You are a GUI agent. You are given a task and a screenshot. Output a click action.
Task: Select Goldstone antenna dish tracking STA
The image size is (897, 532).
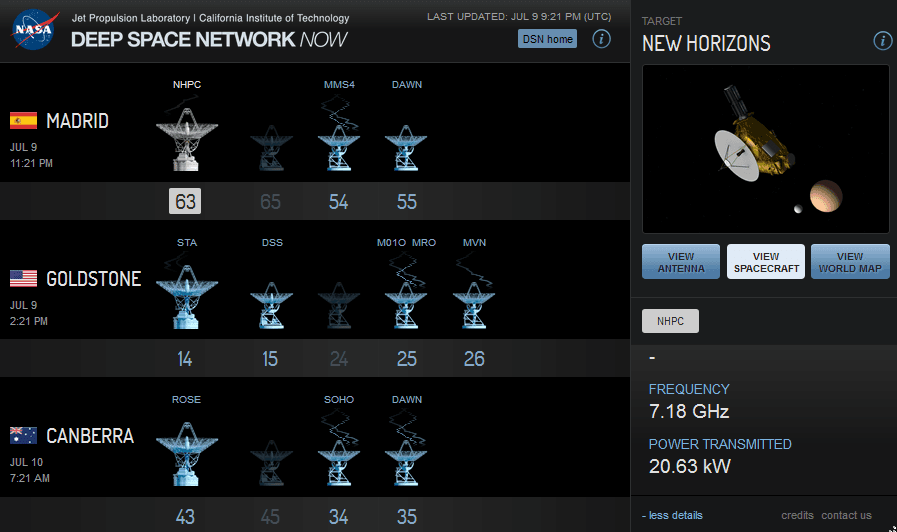coord(186,296)
